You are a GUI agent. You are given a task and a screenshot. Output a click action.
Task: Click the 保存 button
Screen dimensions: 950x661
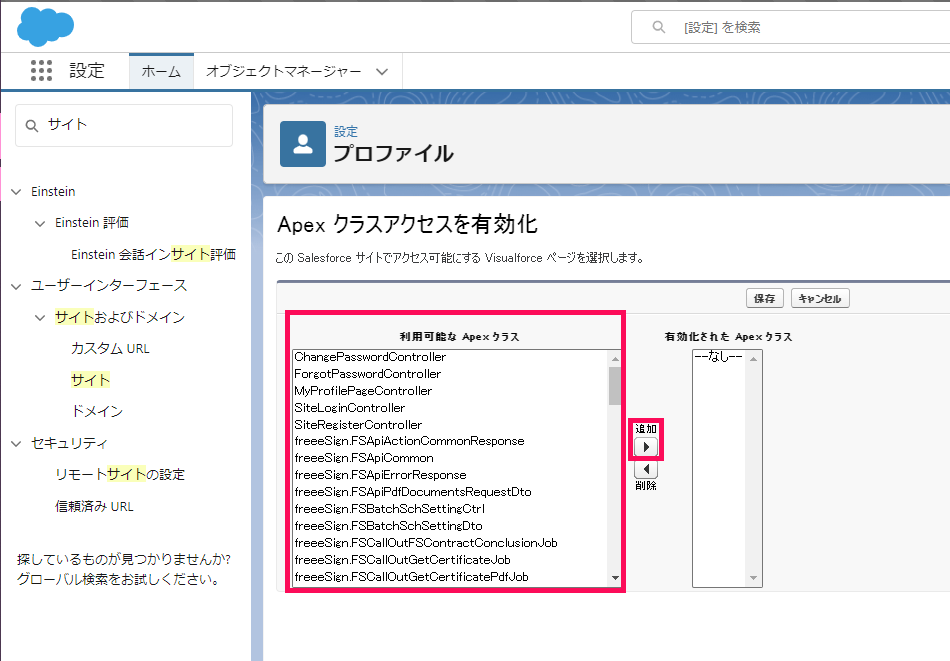click(765, 298)
